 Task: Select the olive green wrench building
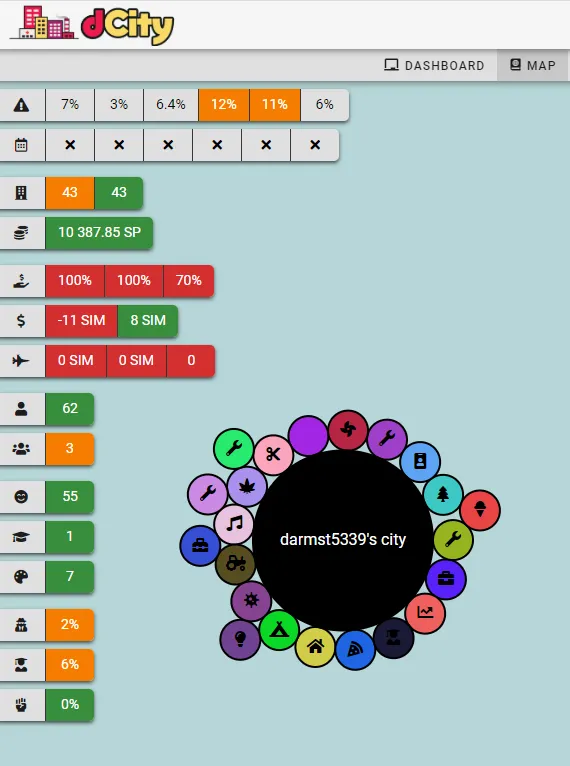453,539
